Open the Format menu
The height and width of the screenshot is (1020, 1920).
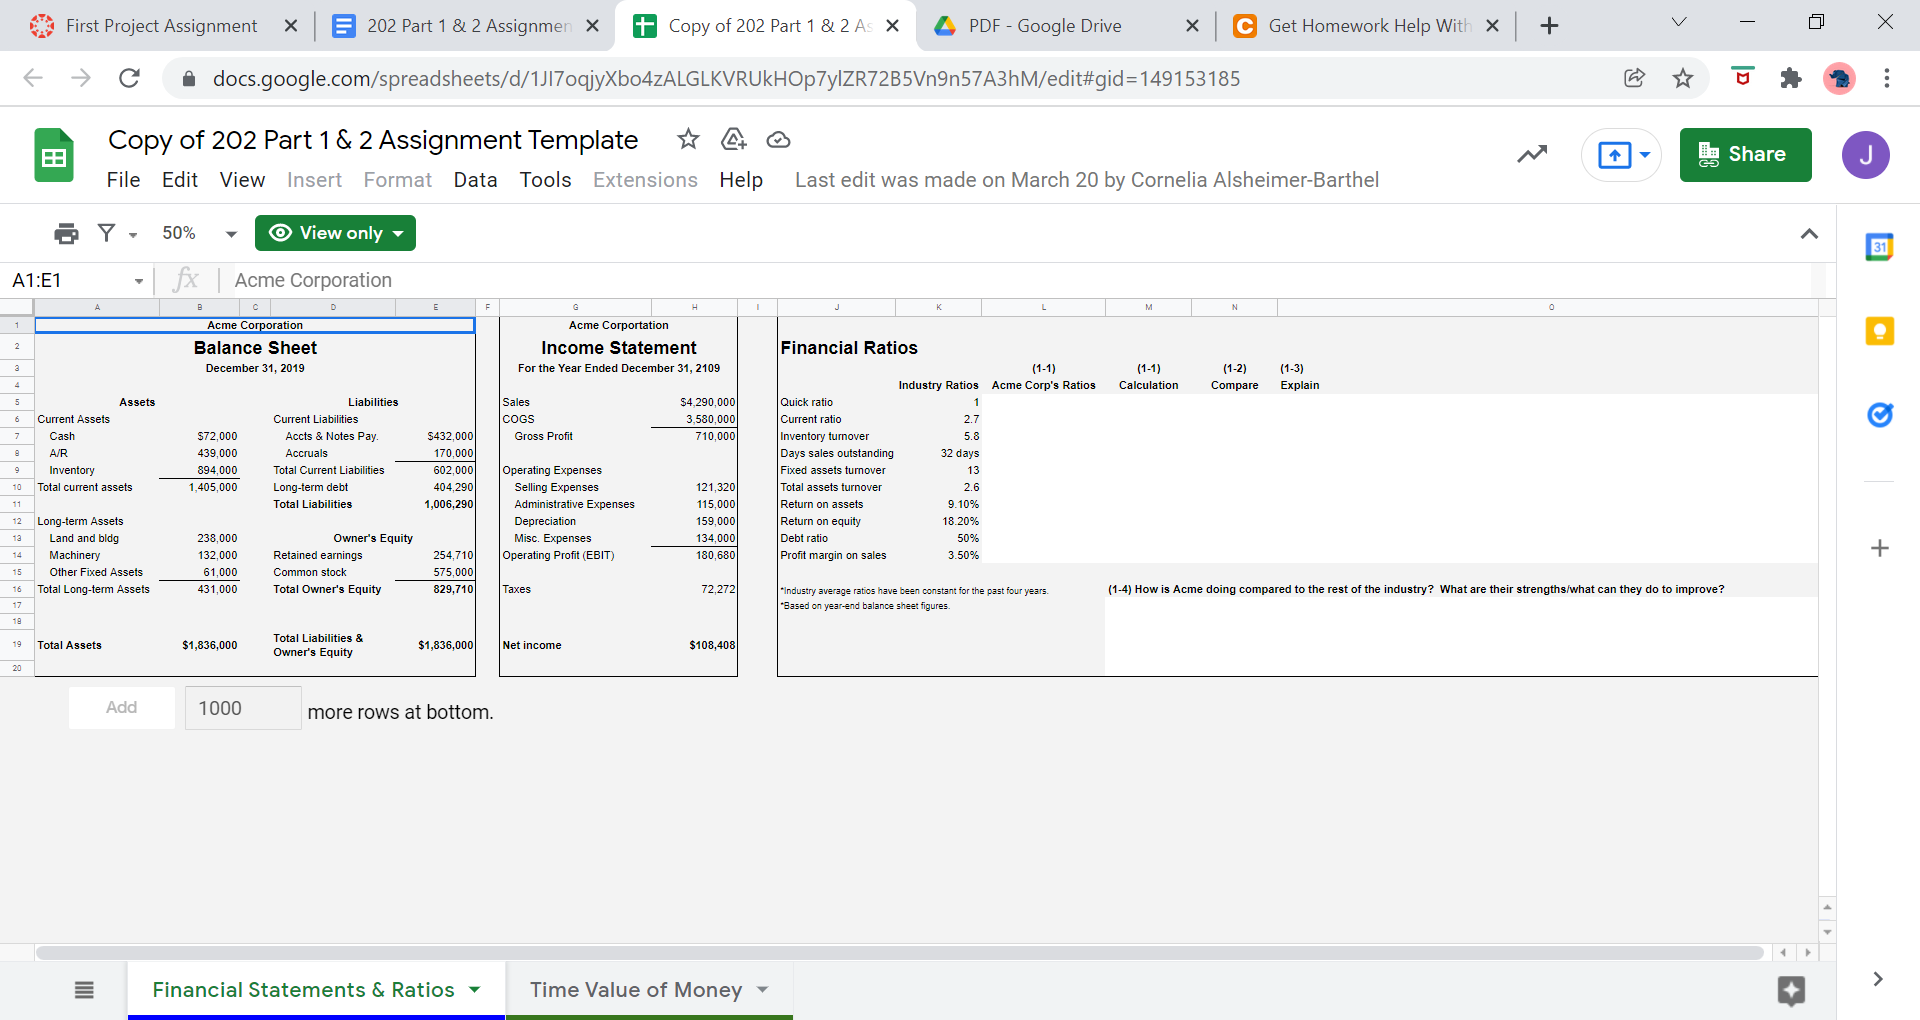pyautogui.click(x=397, y=180)
